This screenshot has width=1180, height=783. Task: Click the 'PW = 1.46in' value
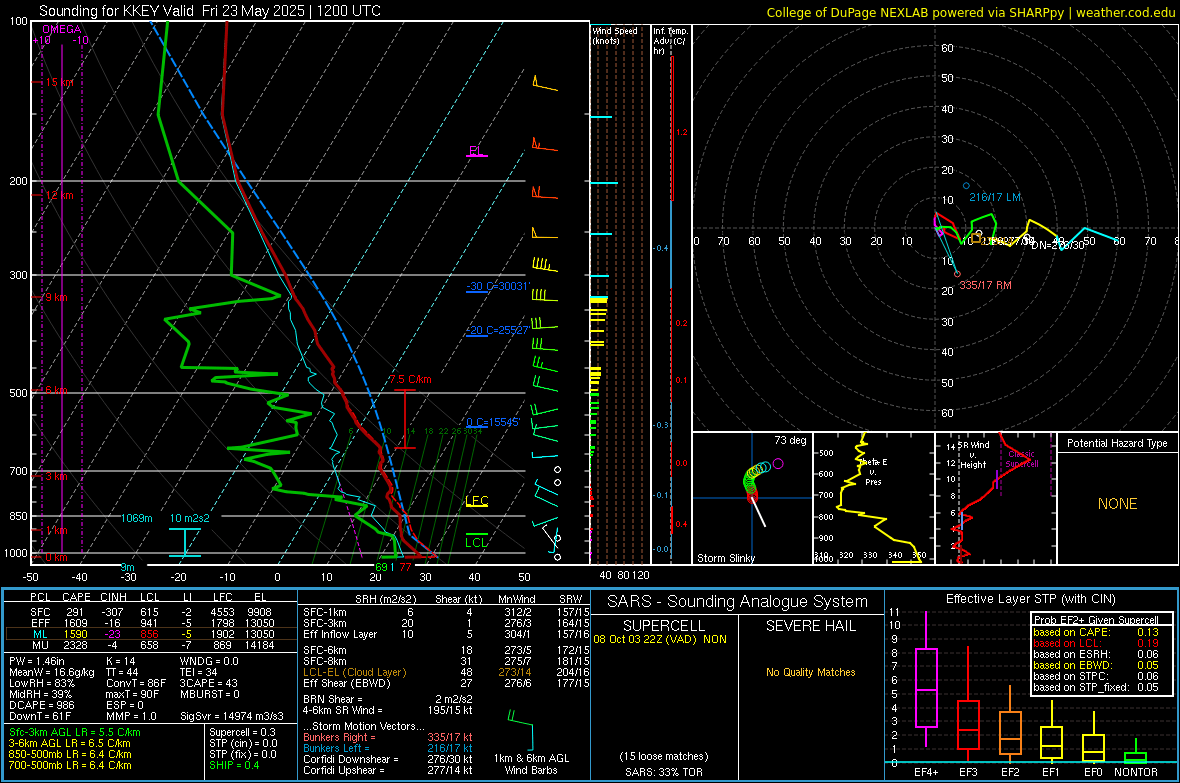point(37,661)
